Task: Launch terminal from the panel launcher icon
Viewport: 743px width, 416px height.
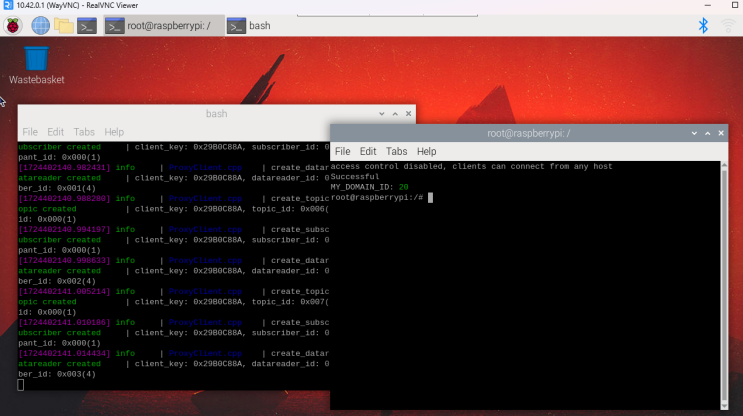Action: pos(87,26)
